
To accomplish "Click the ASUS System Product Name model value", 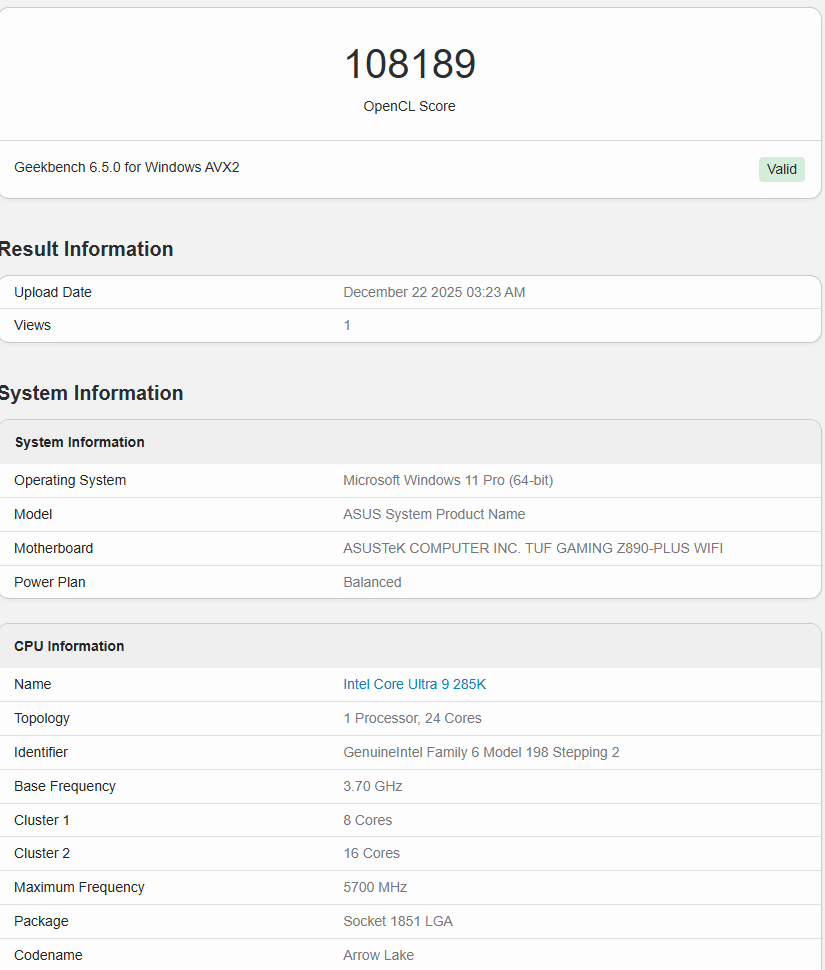I will click(x=434, y=514).
